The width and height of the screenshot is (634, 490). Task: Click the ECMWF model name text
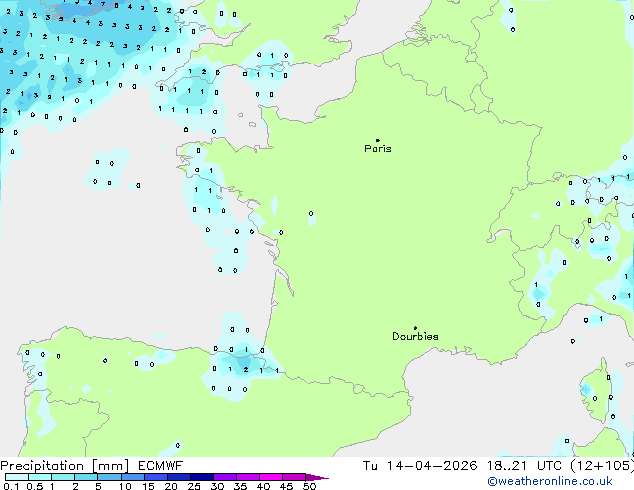(161, 466)
